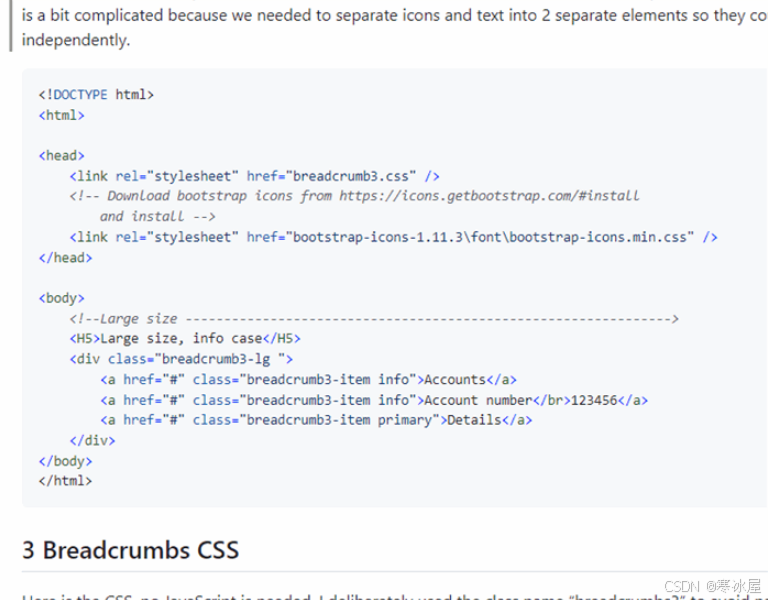Click the H5 "Large size, info case" line

[185, 338]
